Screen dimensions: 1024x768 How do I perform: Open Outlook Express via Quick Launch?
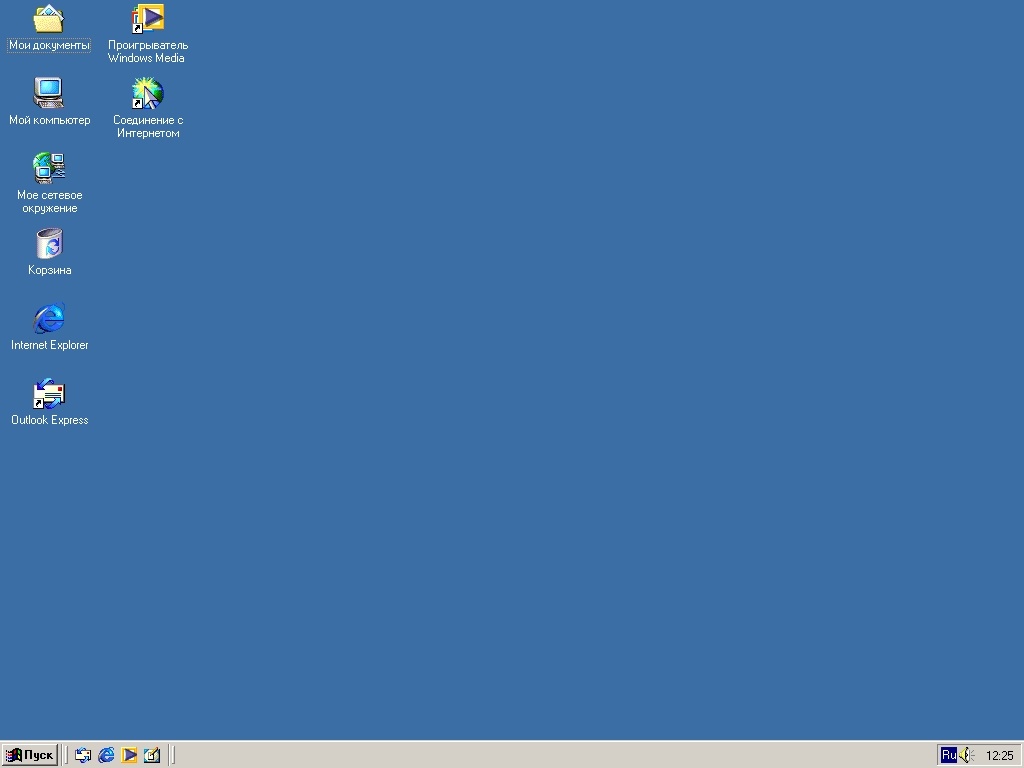pos(83,755)
